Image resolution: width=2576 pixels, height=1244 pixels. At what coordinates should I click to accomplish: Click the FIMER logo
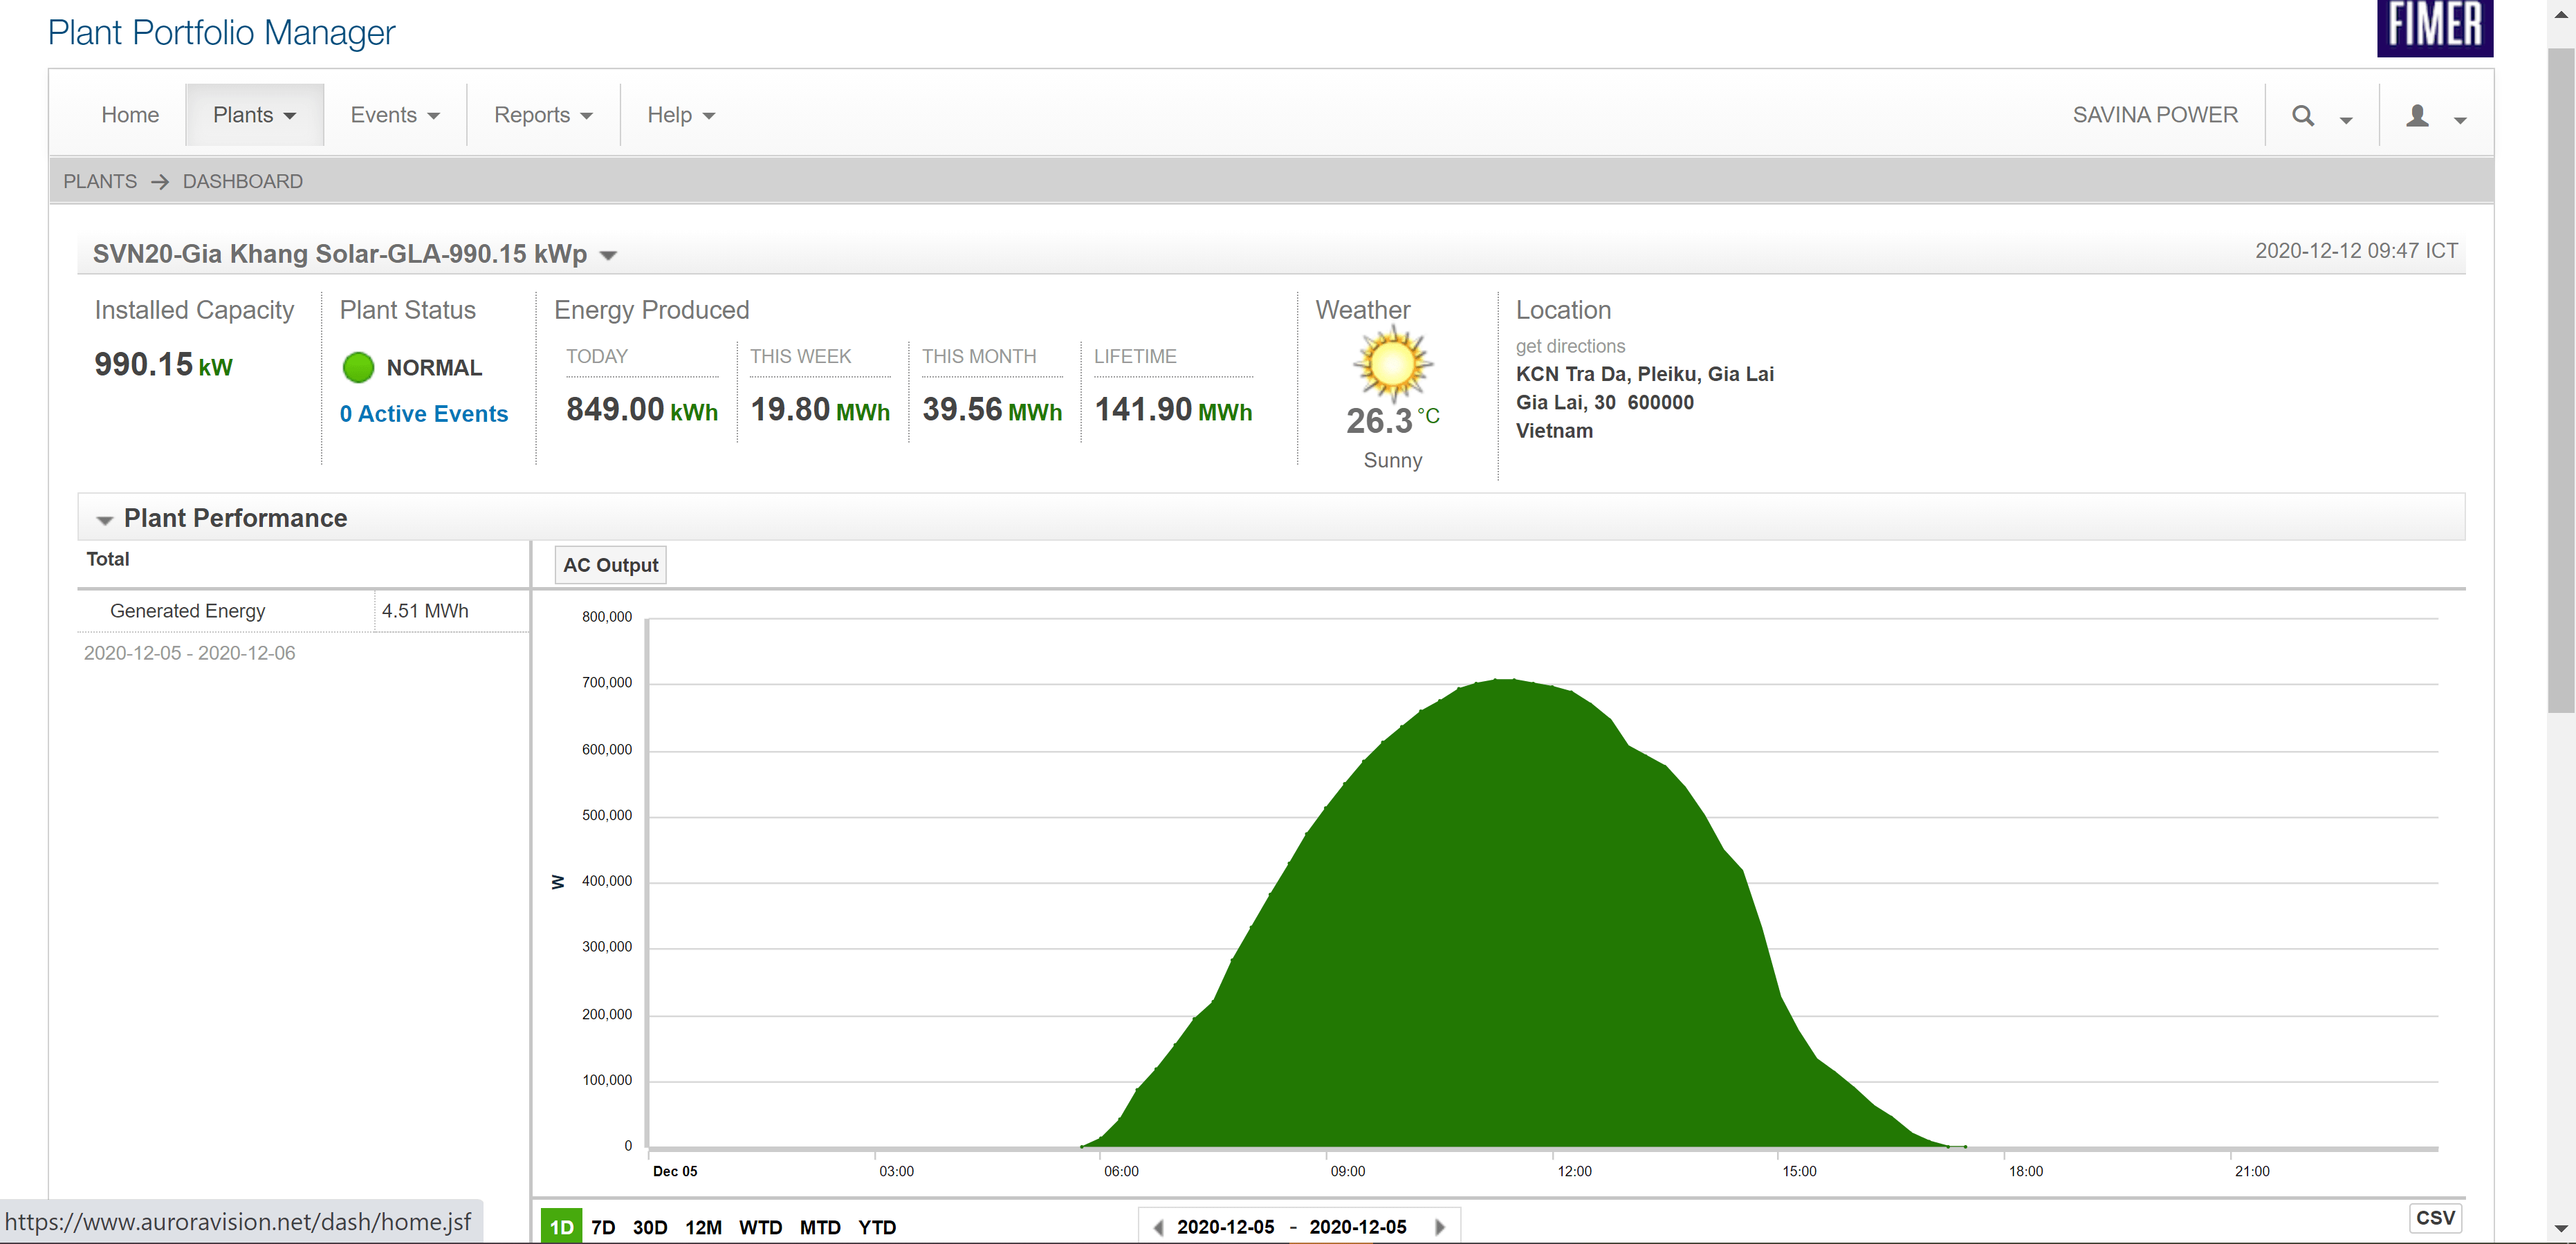[2434, 27]
